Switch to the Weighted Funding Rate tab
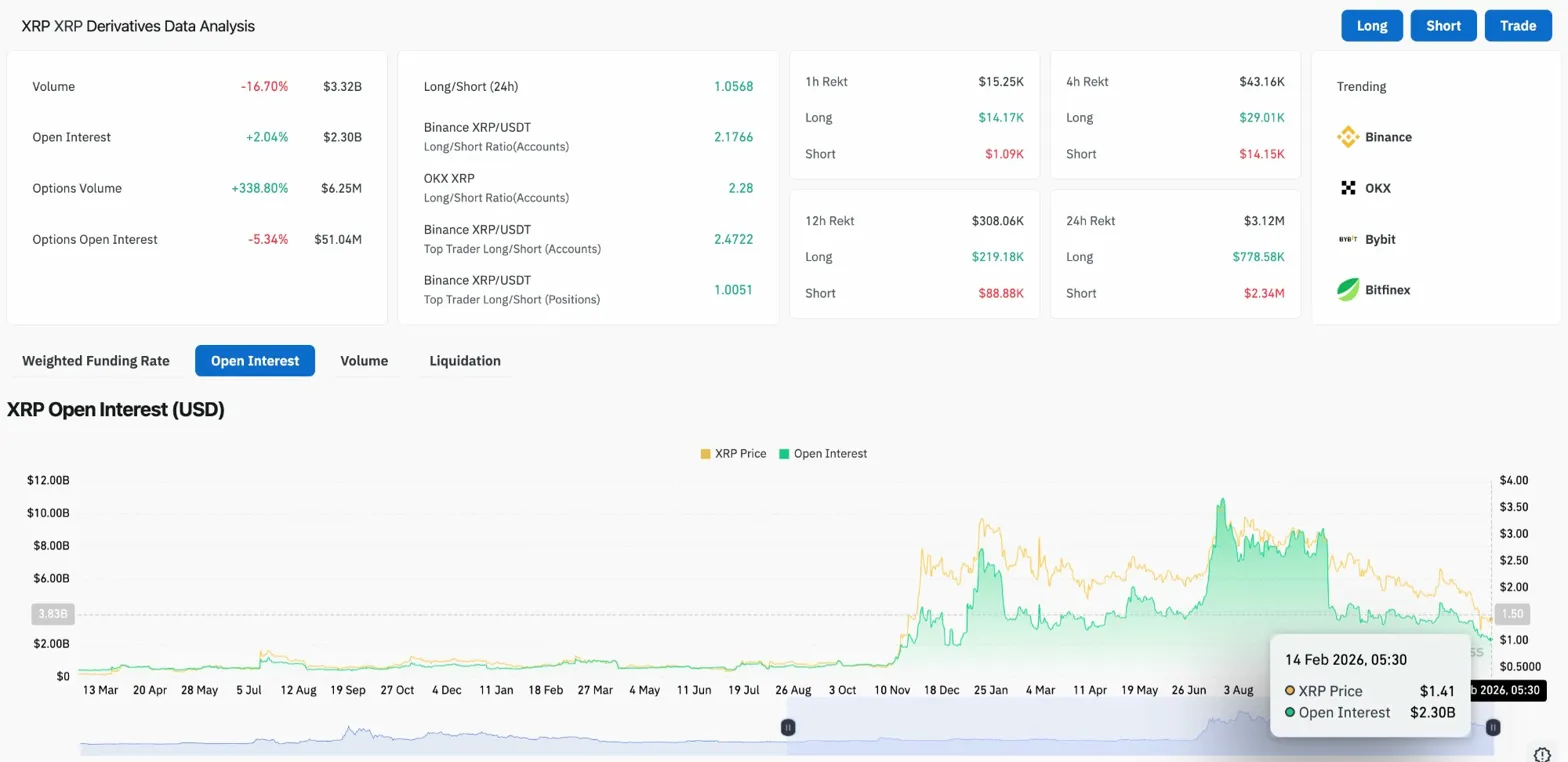The image size is (1568, 762). point(96,361)
